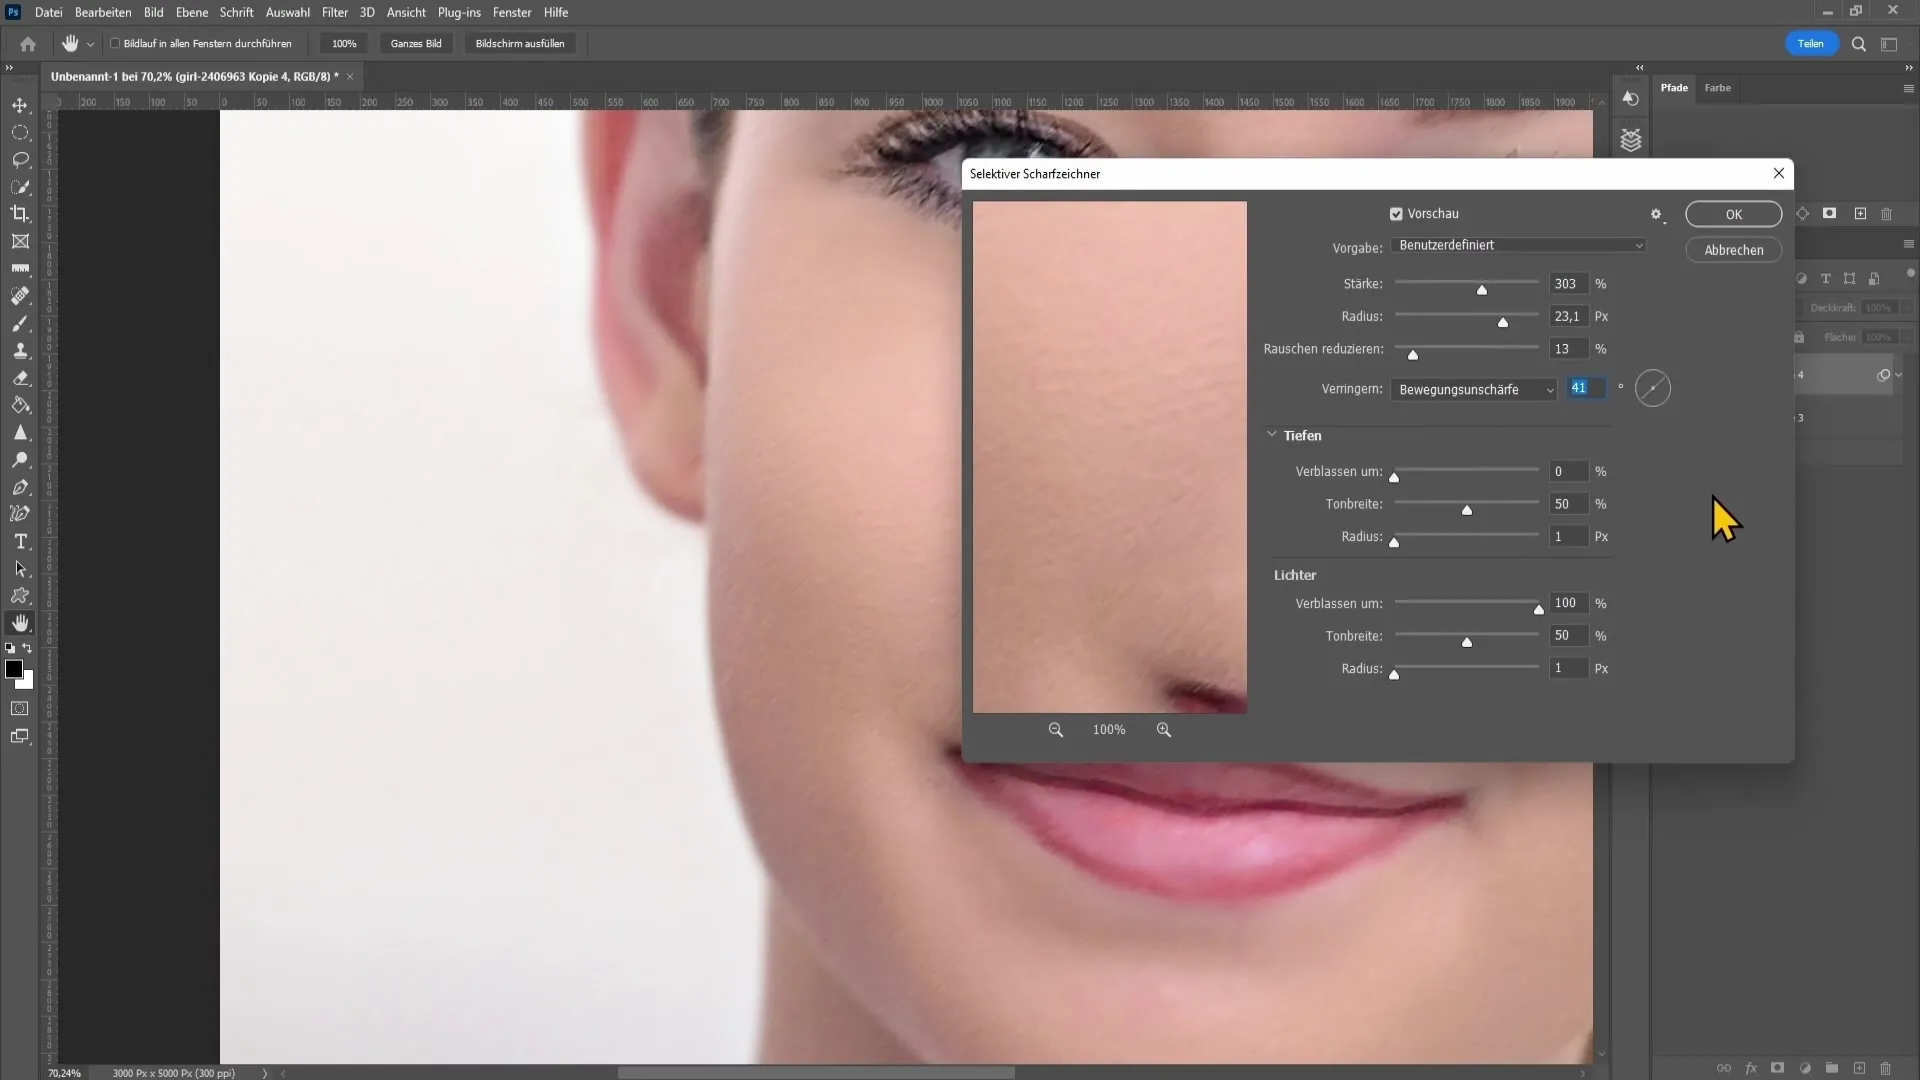Image resolution: width=1920 pixels, height=1080 pixels.
Task: Select the Lasso tool
Action: 20,160
